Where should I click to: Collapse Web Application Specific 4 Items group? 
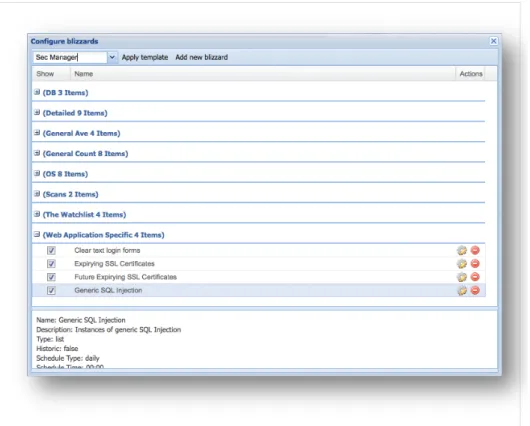tap(37, 234)
